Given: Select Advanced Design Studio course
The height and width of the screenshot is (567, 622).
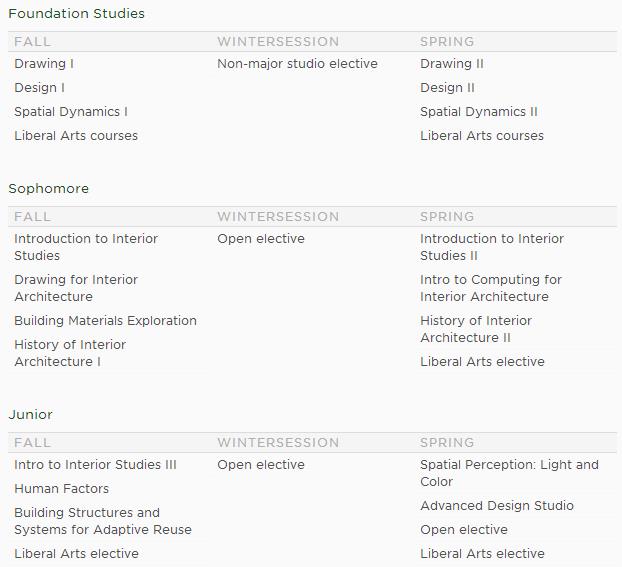Looking at the screenshot, I should 497,506.
